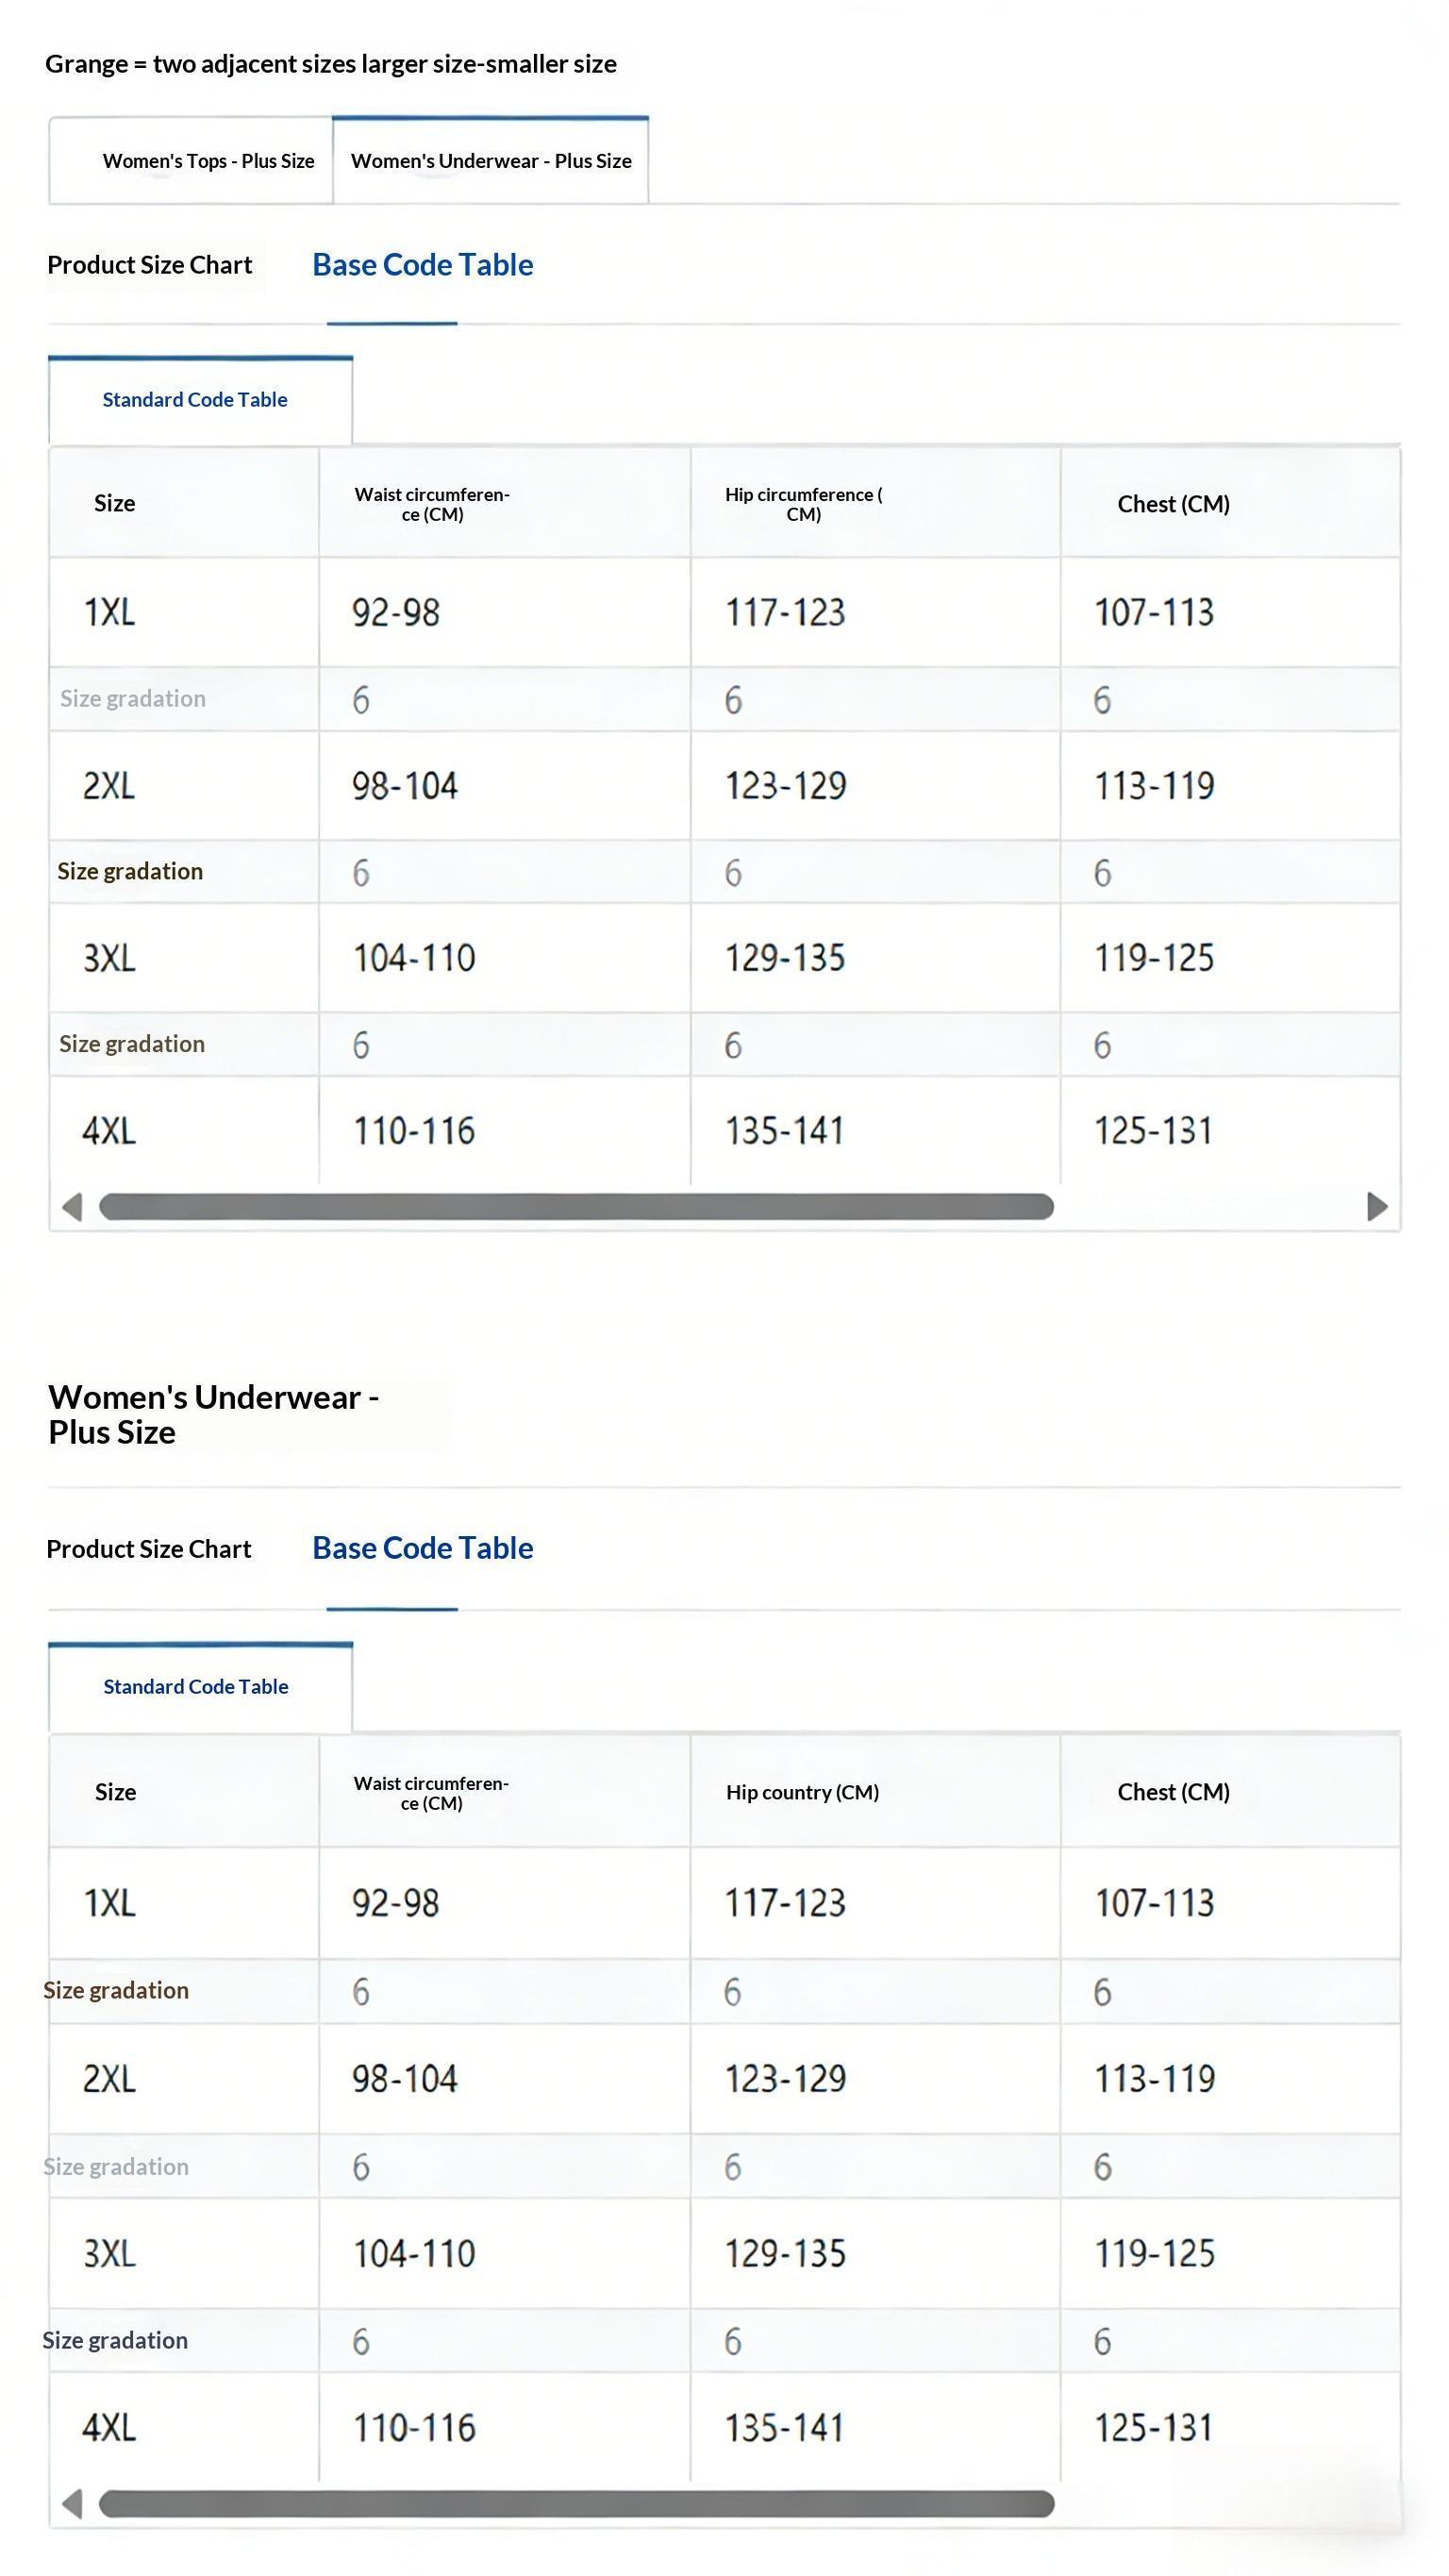Click the left scroll arrow in the lower table
This screenshot has width=1449, height=2576.
click(72, 2504)
